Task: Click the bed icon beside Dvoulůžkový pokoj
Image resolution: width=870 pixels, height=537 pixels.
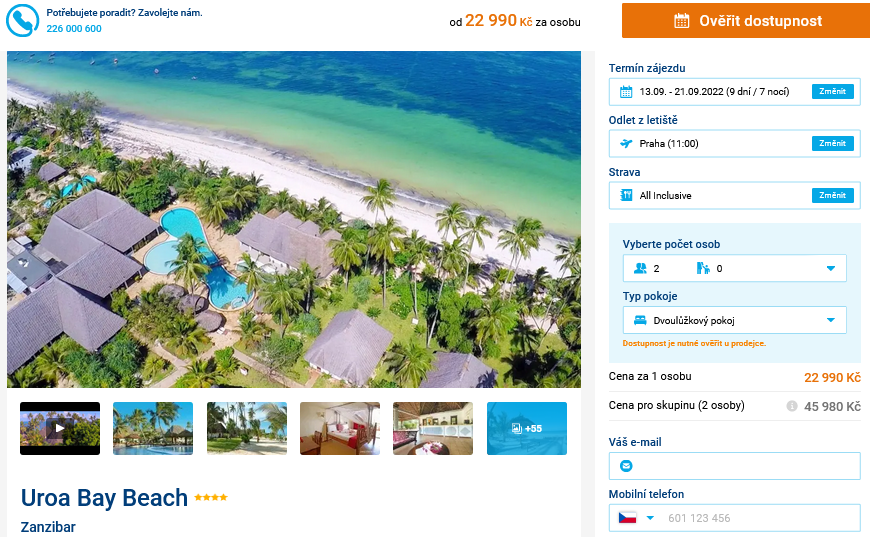Action: (640, 320)
